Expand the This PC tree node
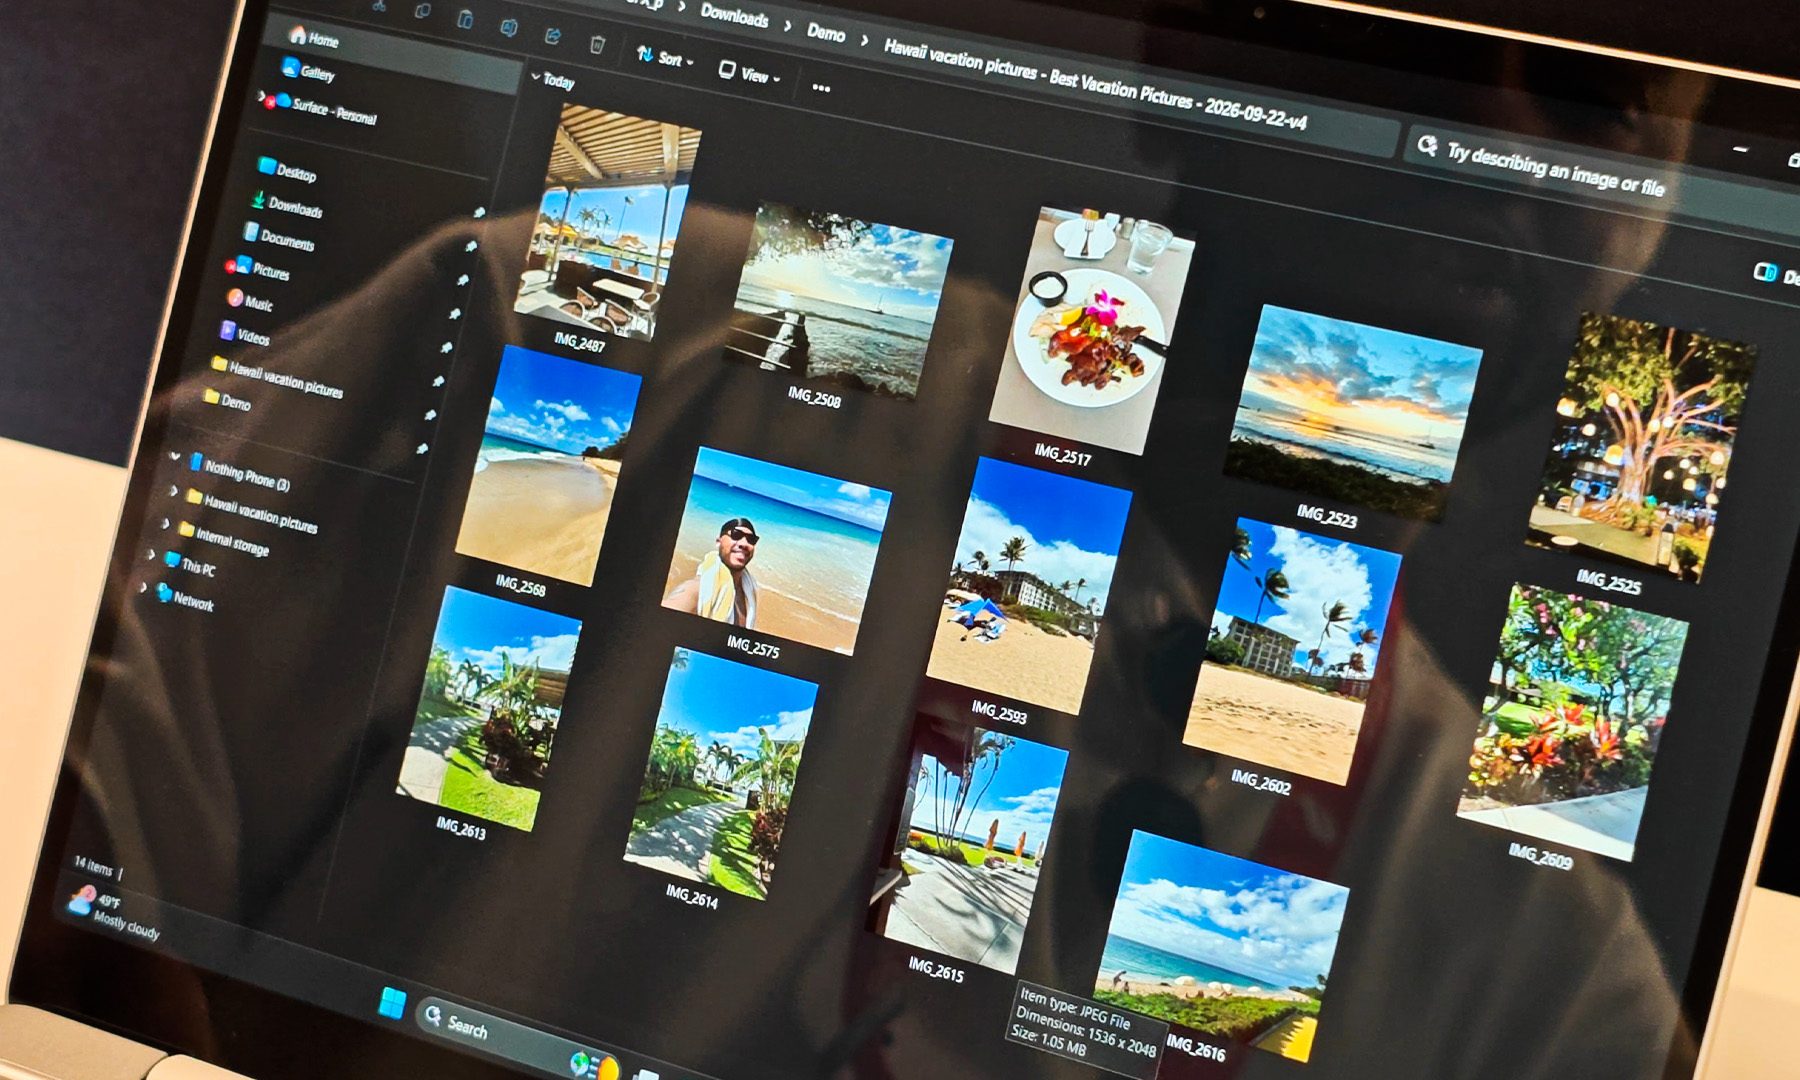Image resolution: width=1800 pixels, height=1080 pixels. pyautogui.click(x=152, y=554)
